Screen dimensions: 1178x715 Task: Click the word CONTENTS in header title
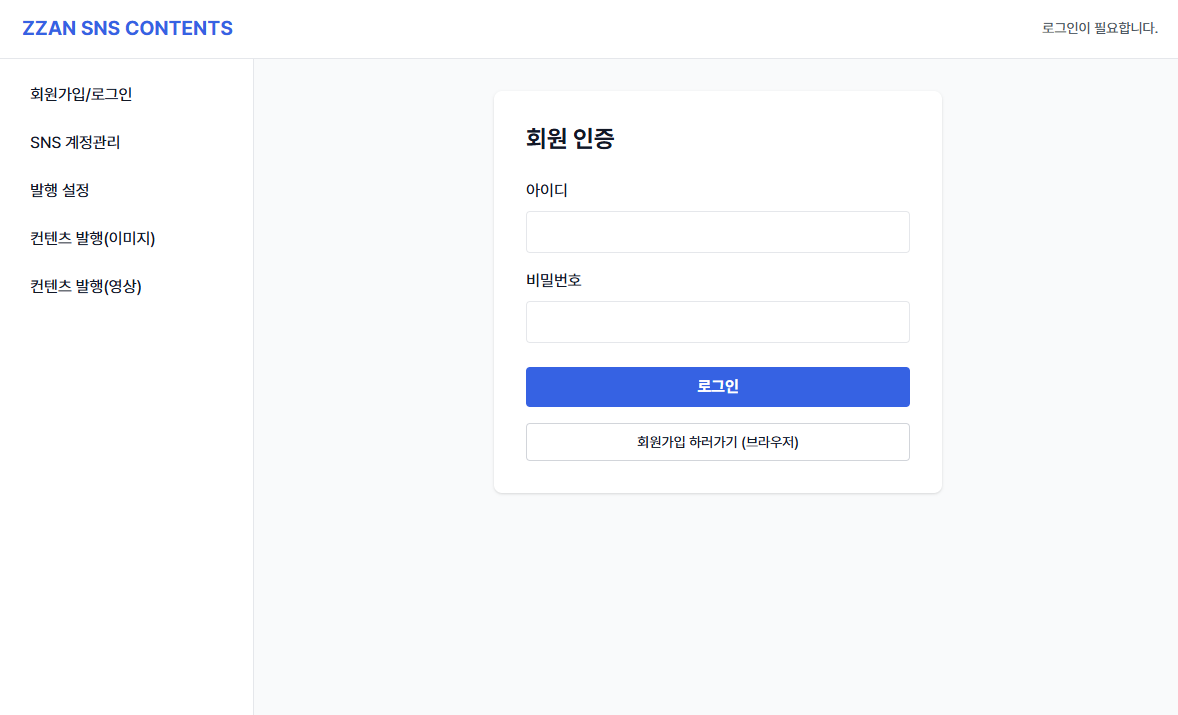click(179, 28)
